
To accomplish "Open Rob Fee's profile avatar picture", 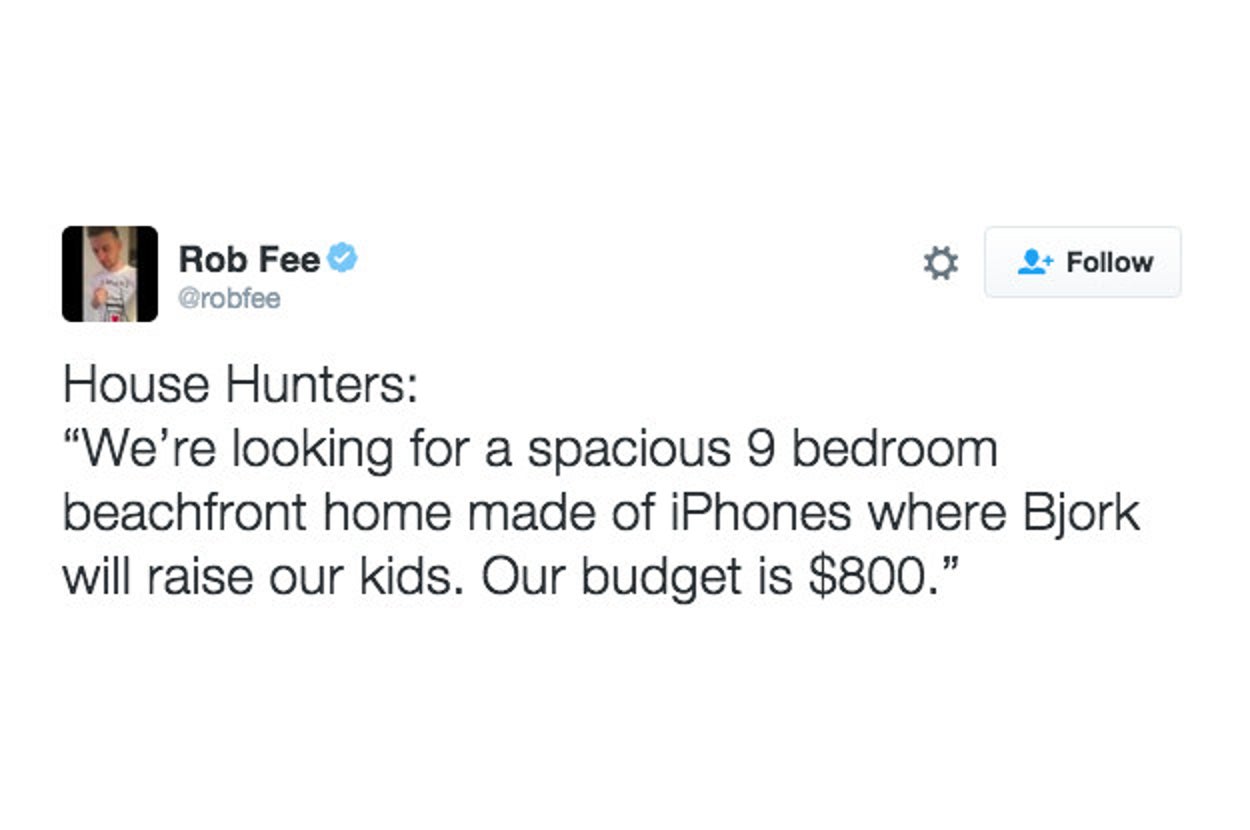I will click(x=110, y=274).
